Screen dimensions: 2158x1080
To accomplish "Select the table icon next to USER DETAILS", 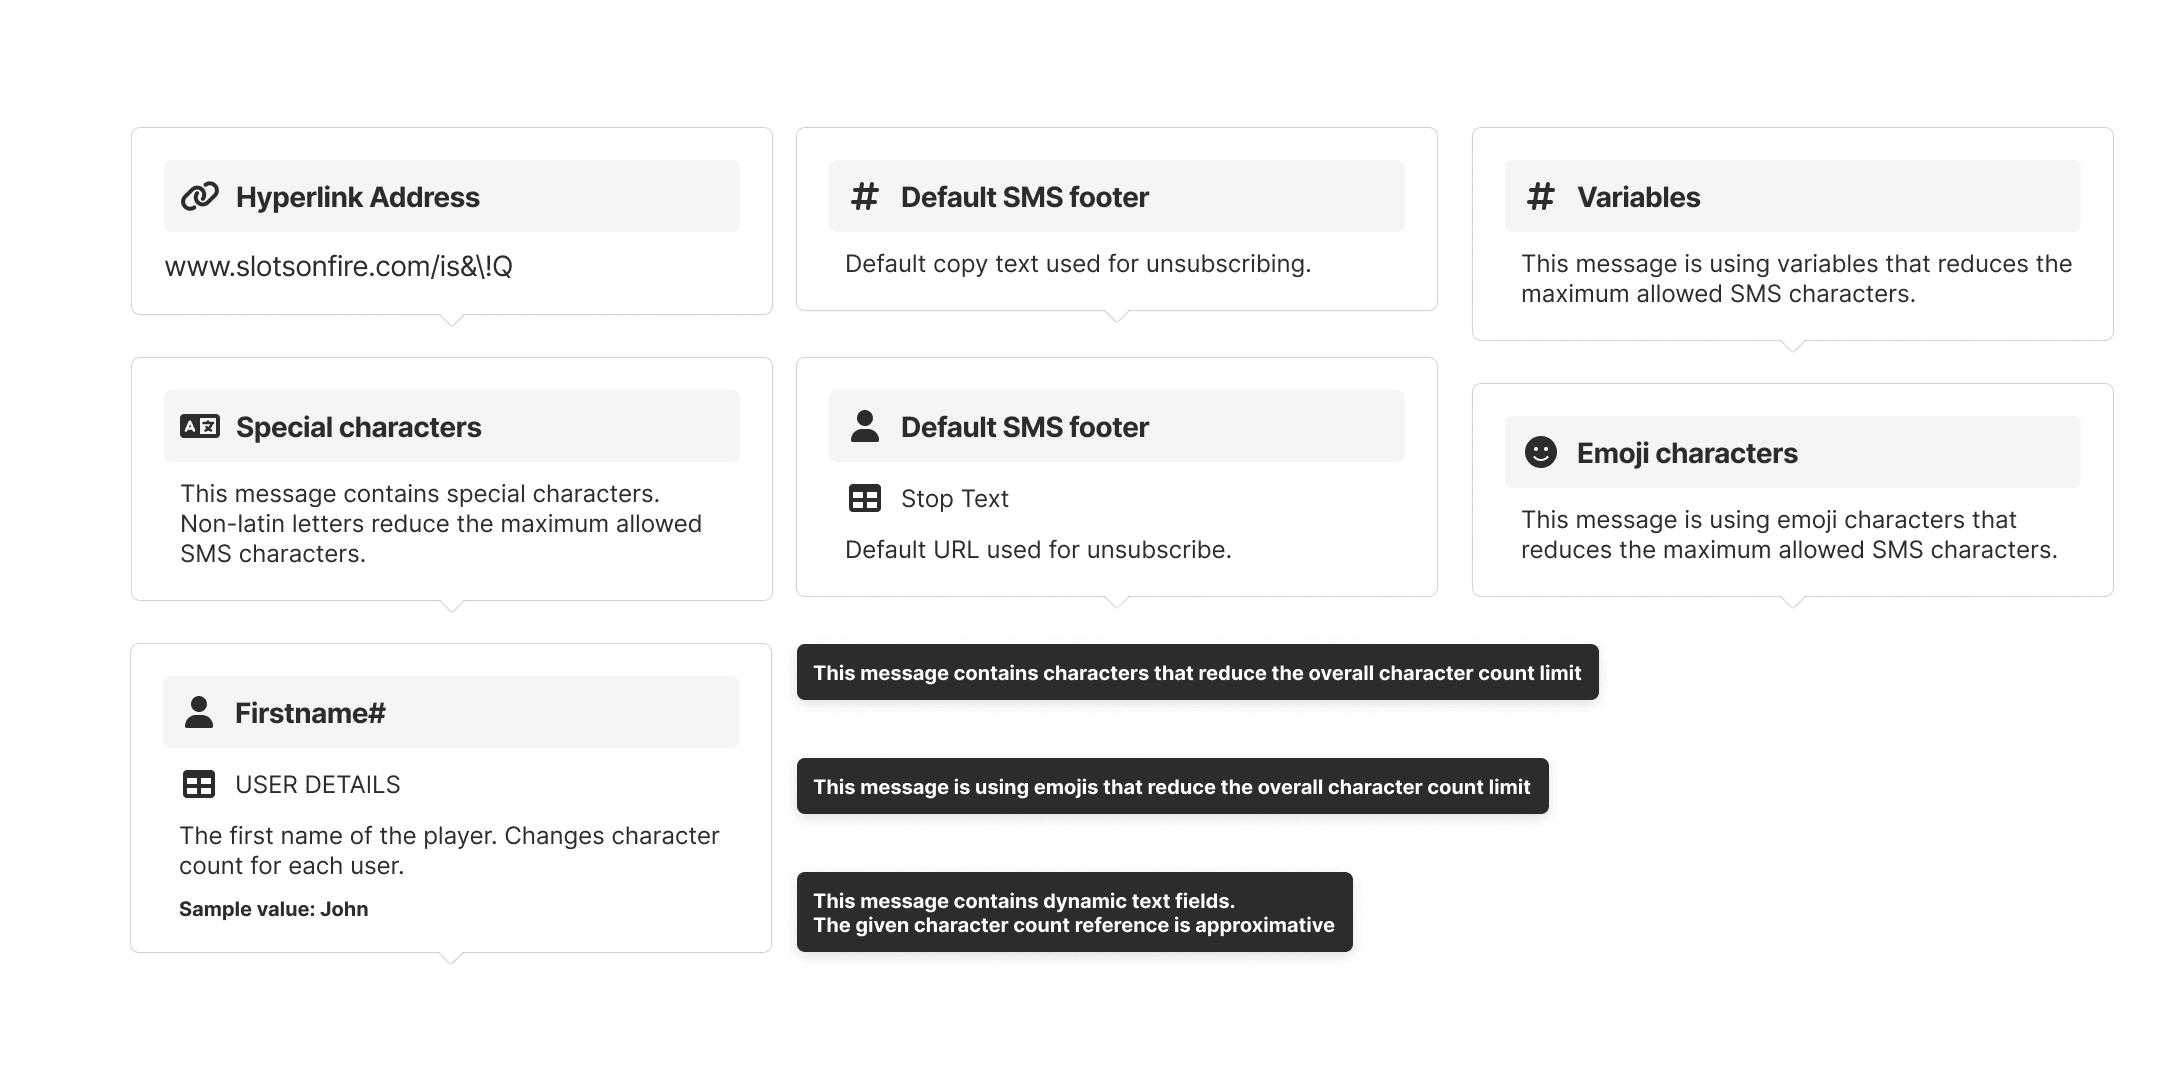I will (x=200, y=784).
